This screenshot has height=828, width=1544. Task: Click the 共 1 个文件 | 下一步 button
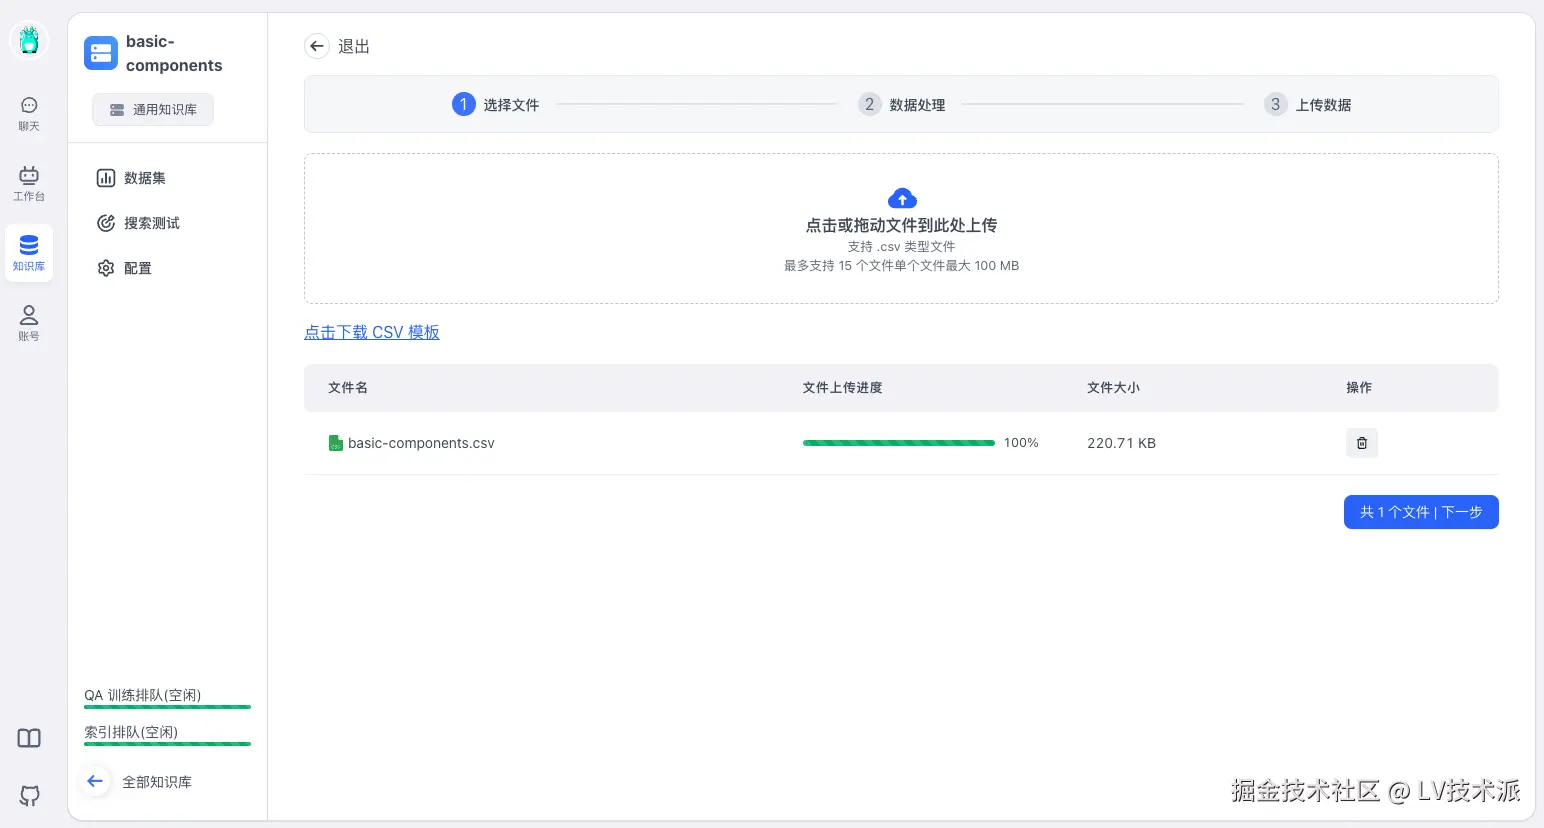coord(1420,512)
